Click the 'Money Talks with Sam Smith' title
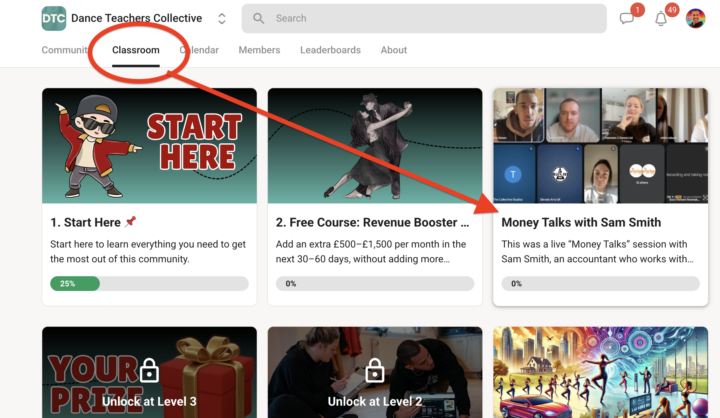Screen dimensions: 720x418 pos(581,222)
